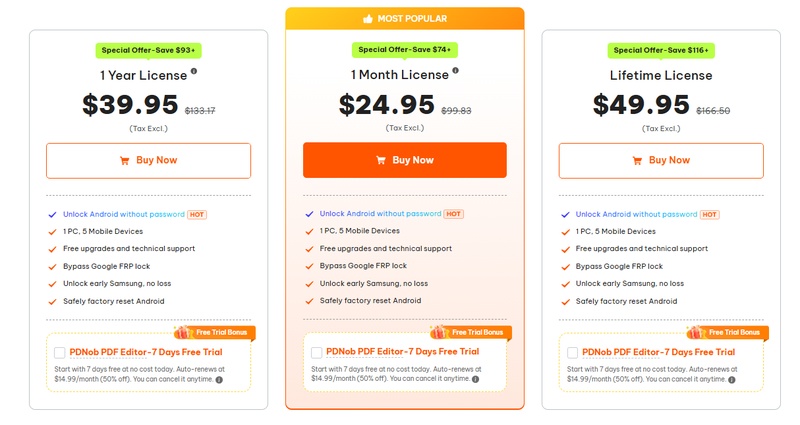Click cart icon in 1 Year Buy Now

coord(124,161)
